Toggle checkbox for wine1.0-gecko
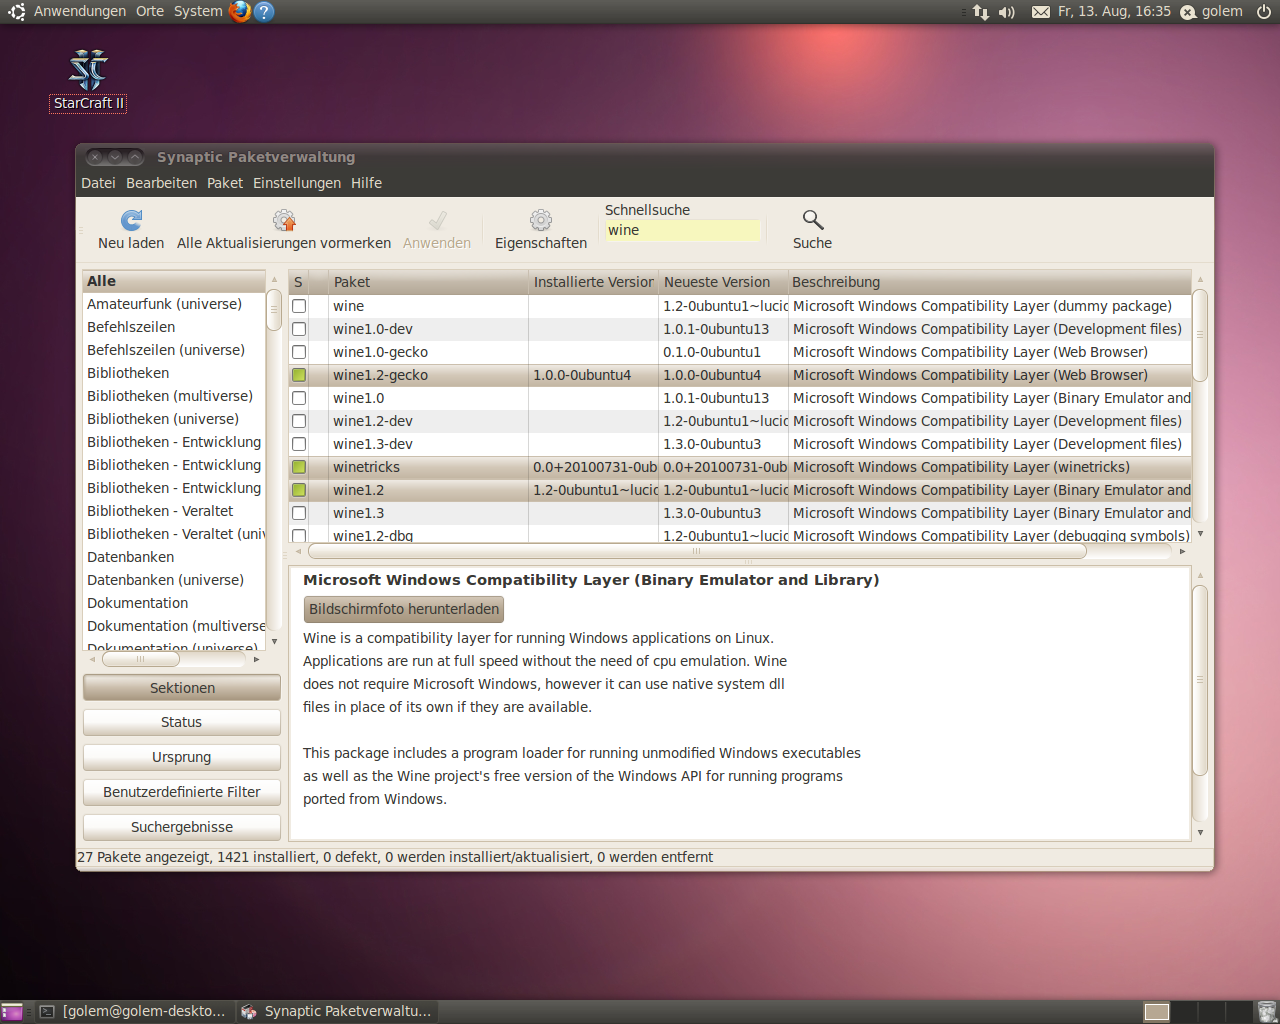This screenshot has height=1024, width=1280. point(299,352)
